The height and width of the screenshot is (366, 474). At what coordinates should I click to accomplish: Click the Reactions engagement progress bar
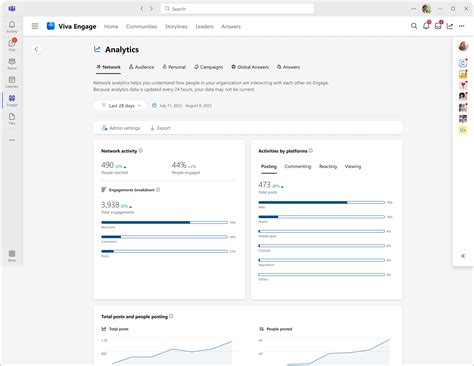(164, 222)
